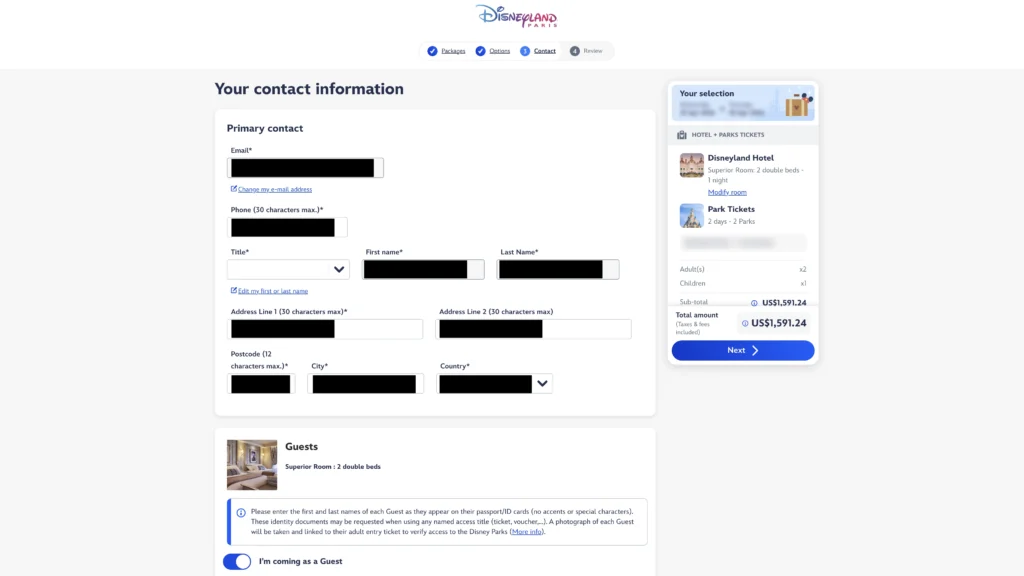Viewport: 1024px width, 576px height.
Task: Click the info icon beside Sub-total price
Action: [754, 302]
